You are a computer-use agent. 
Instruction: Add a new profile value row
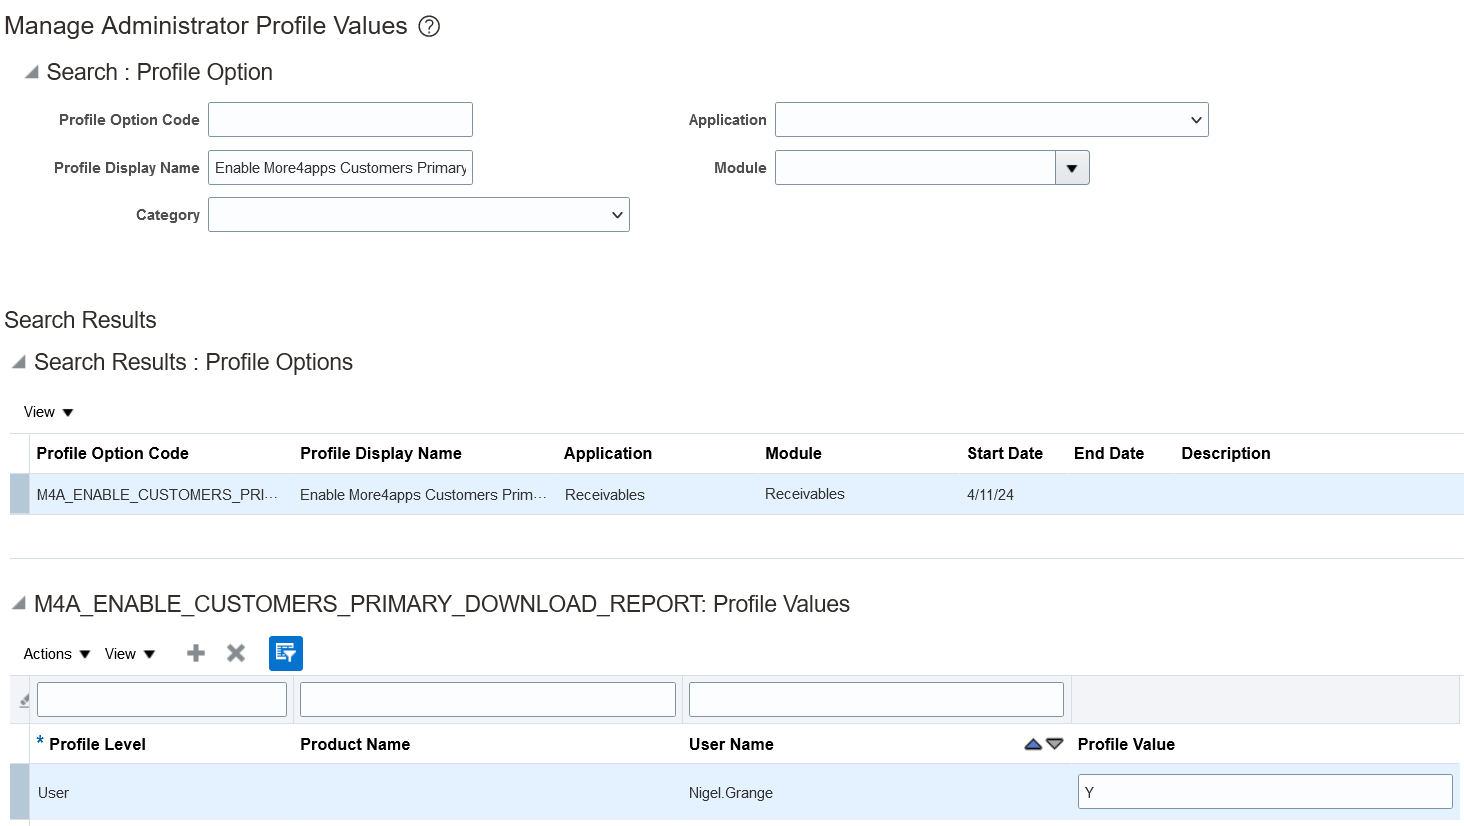point(196,653)
